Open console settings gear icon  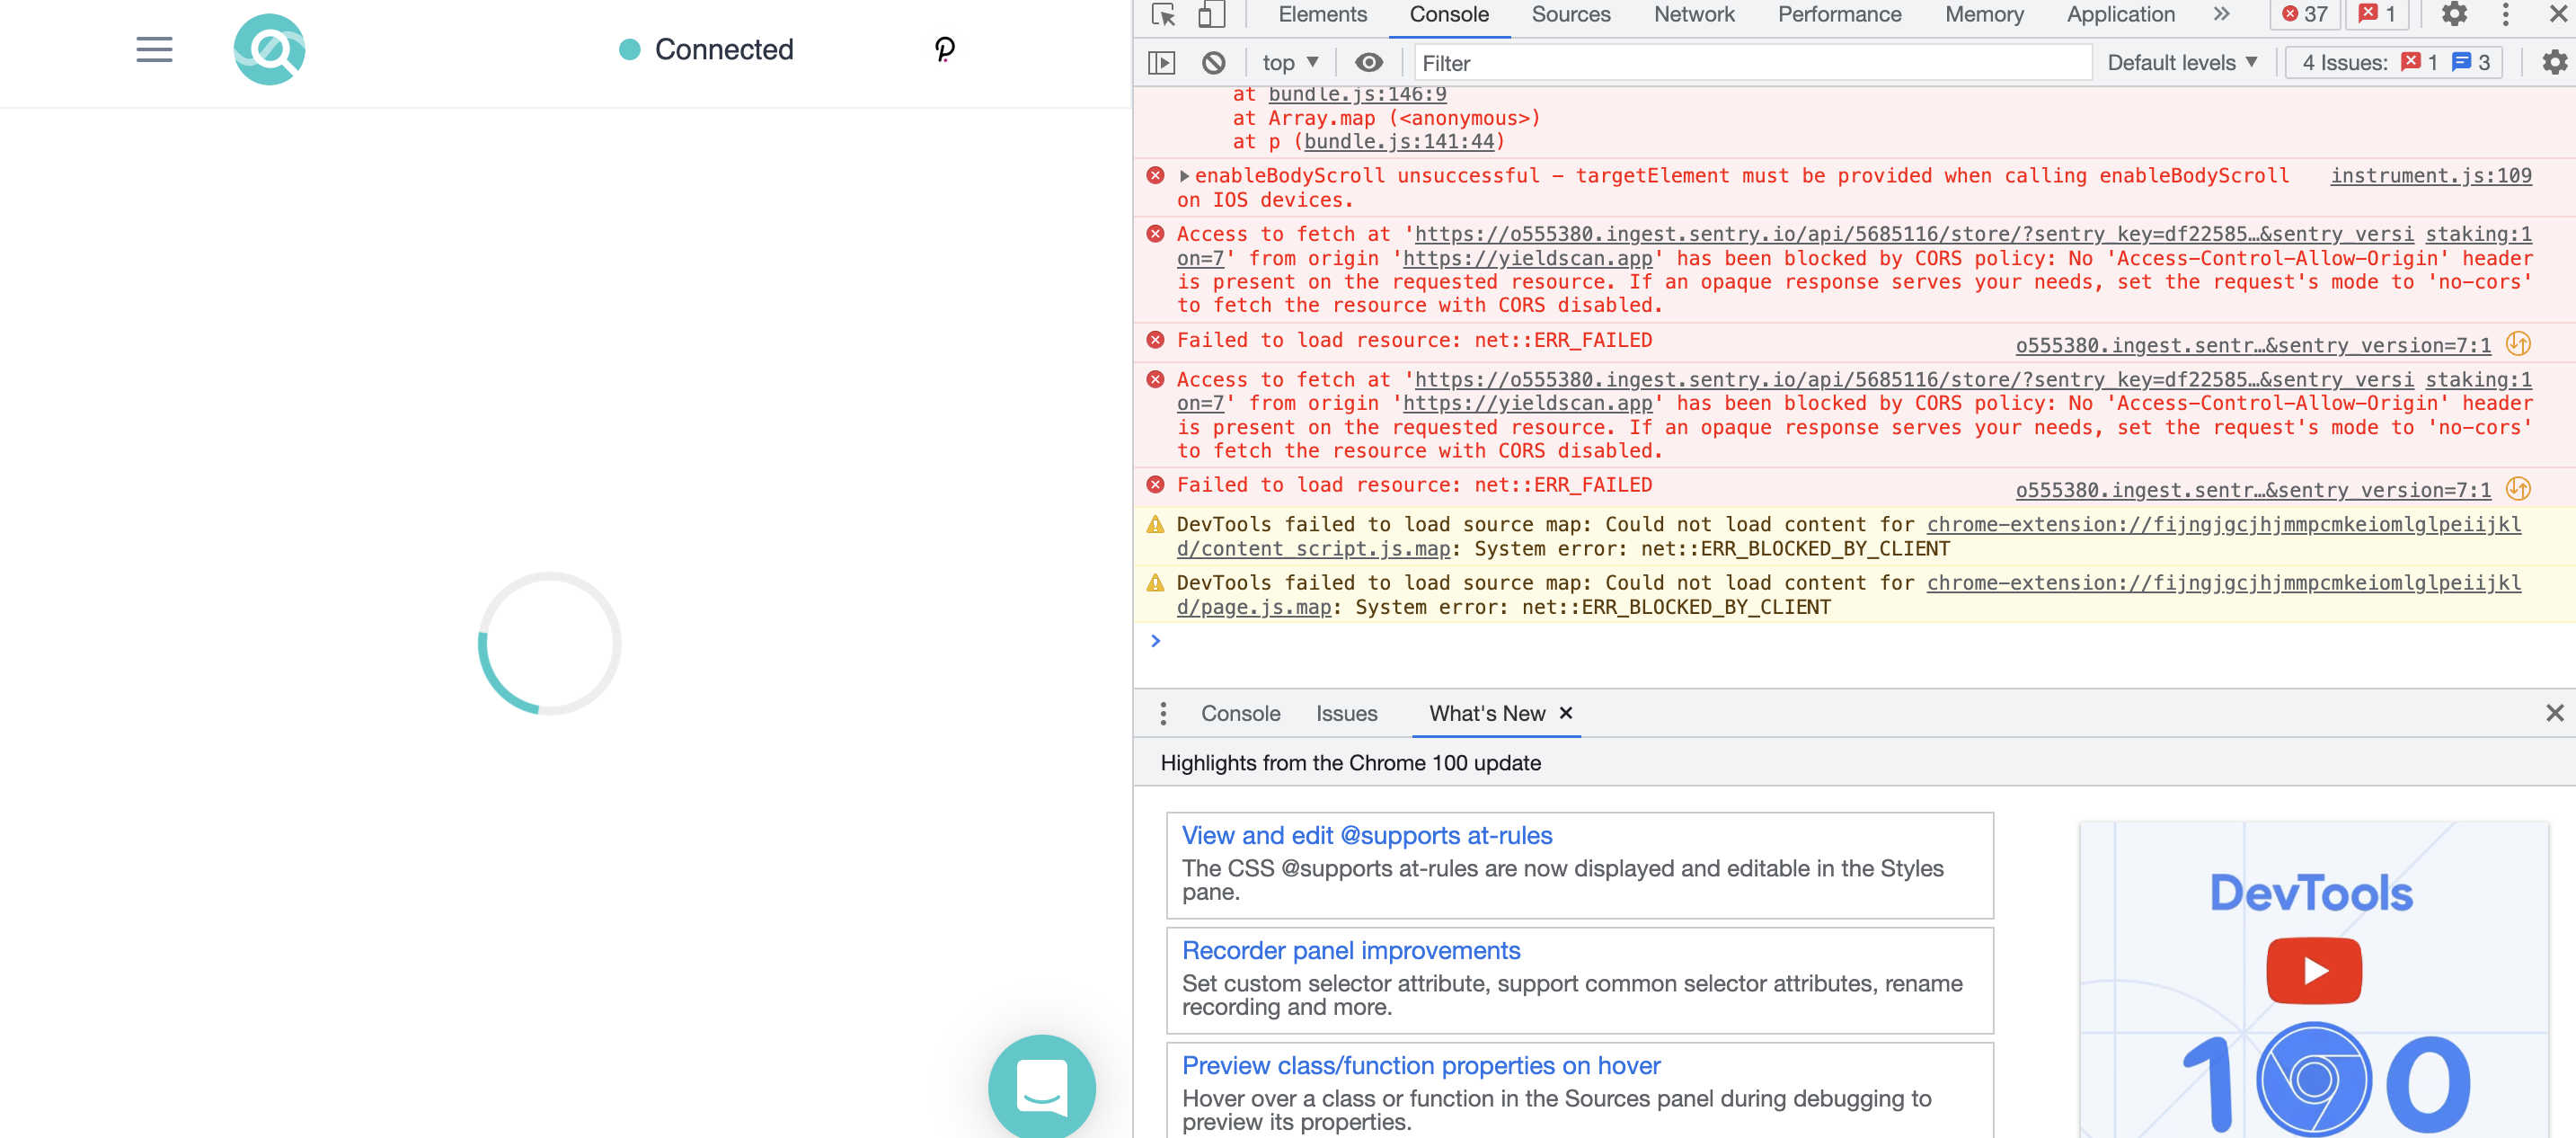coord(2554,63)
